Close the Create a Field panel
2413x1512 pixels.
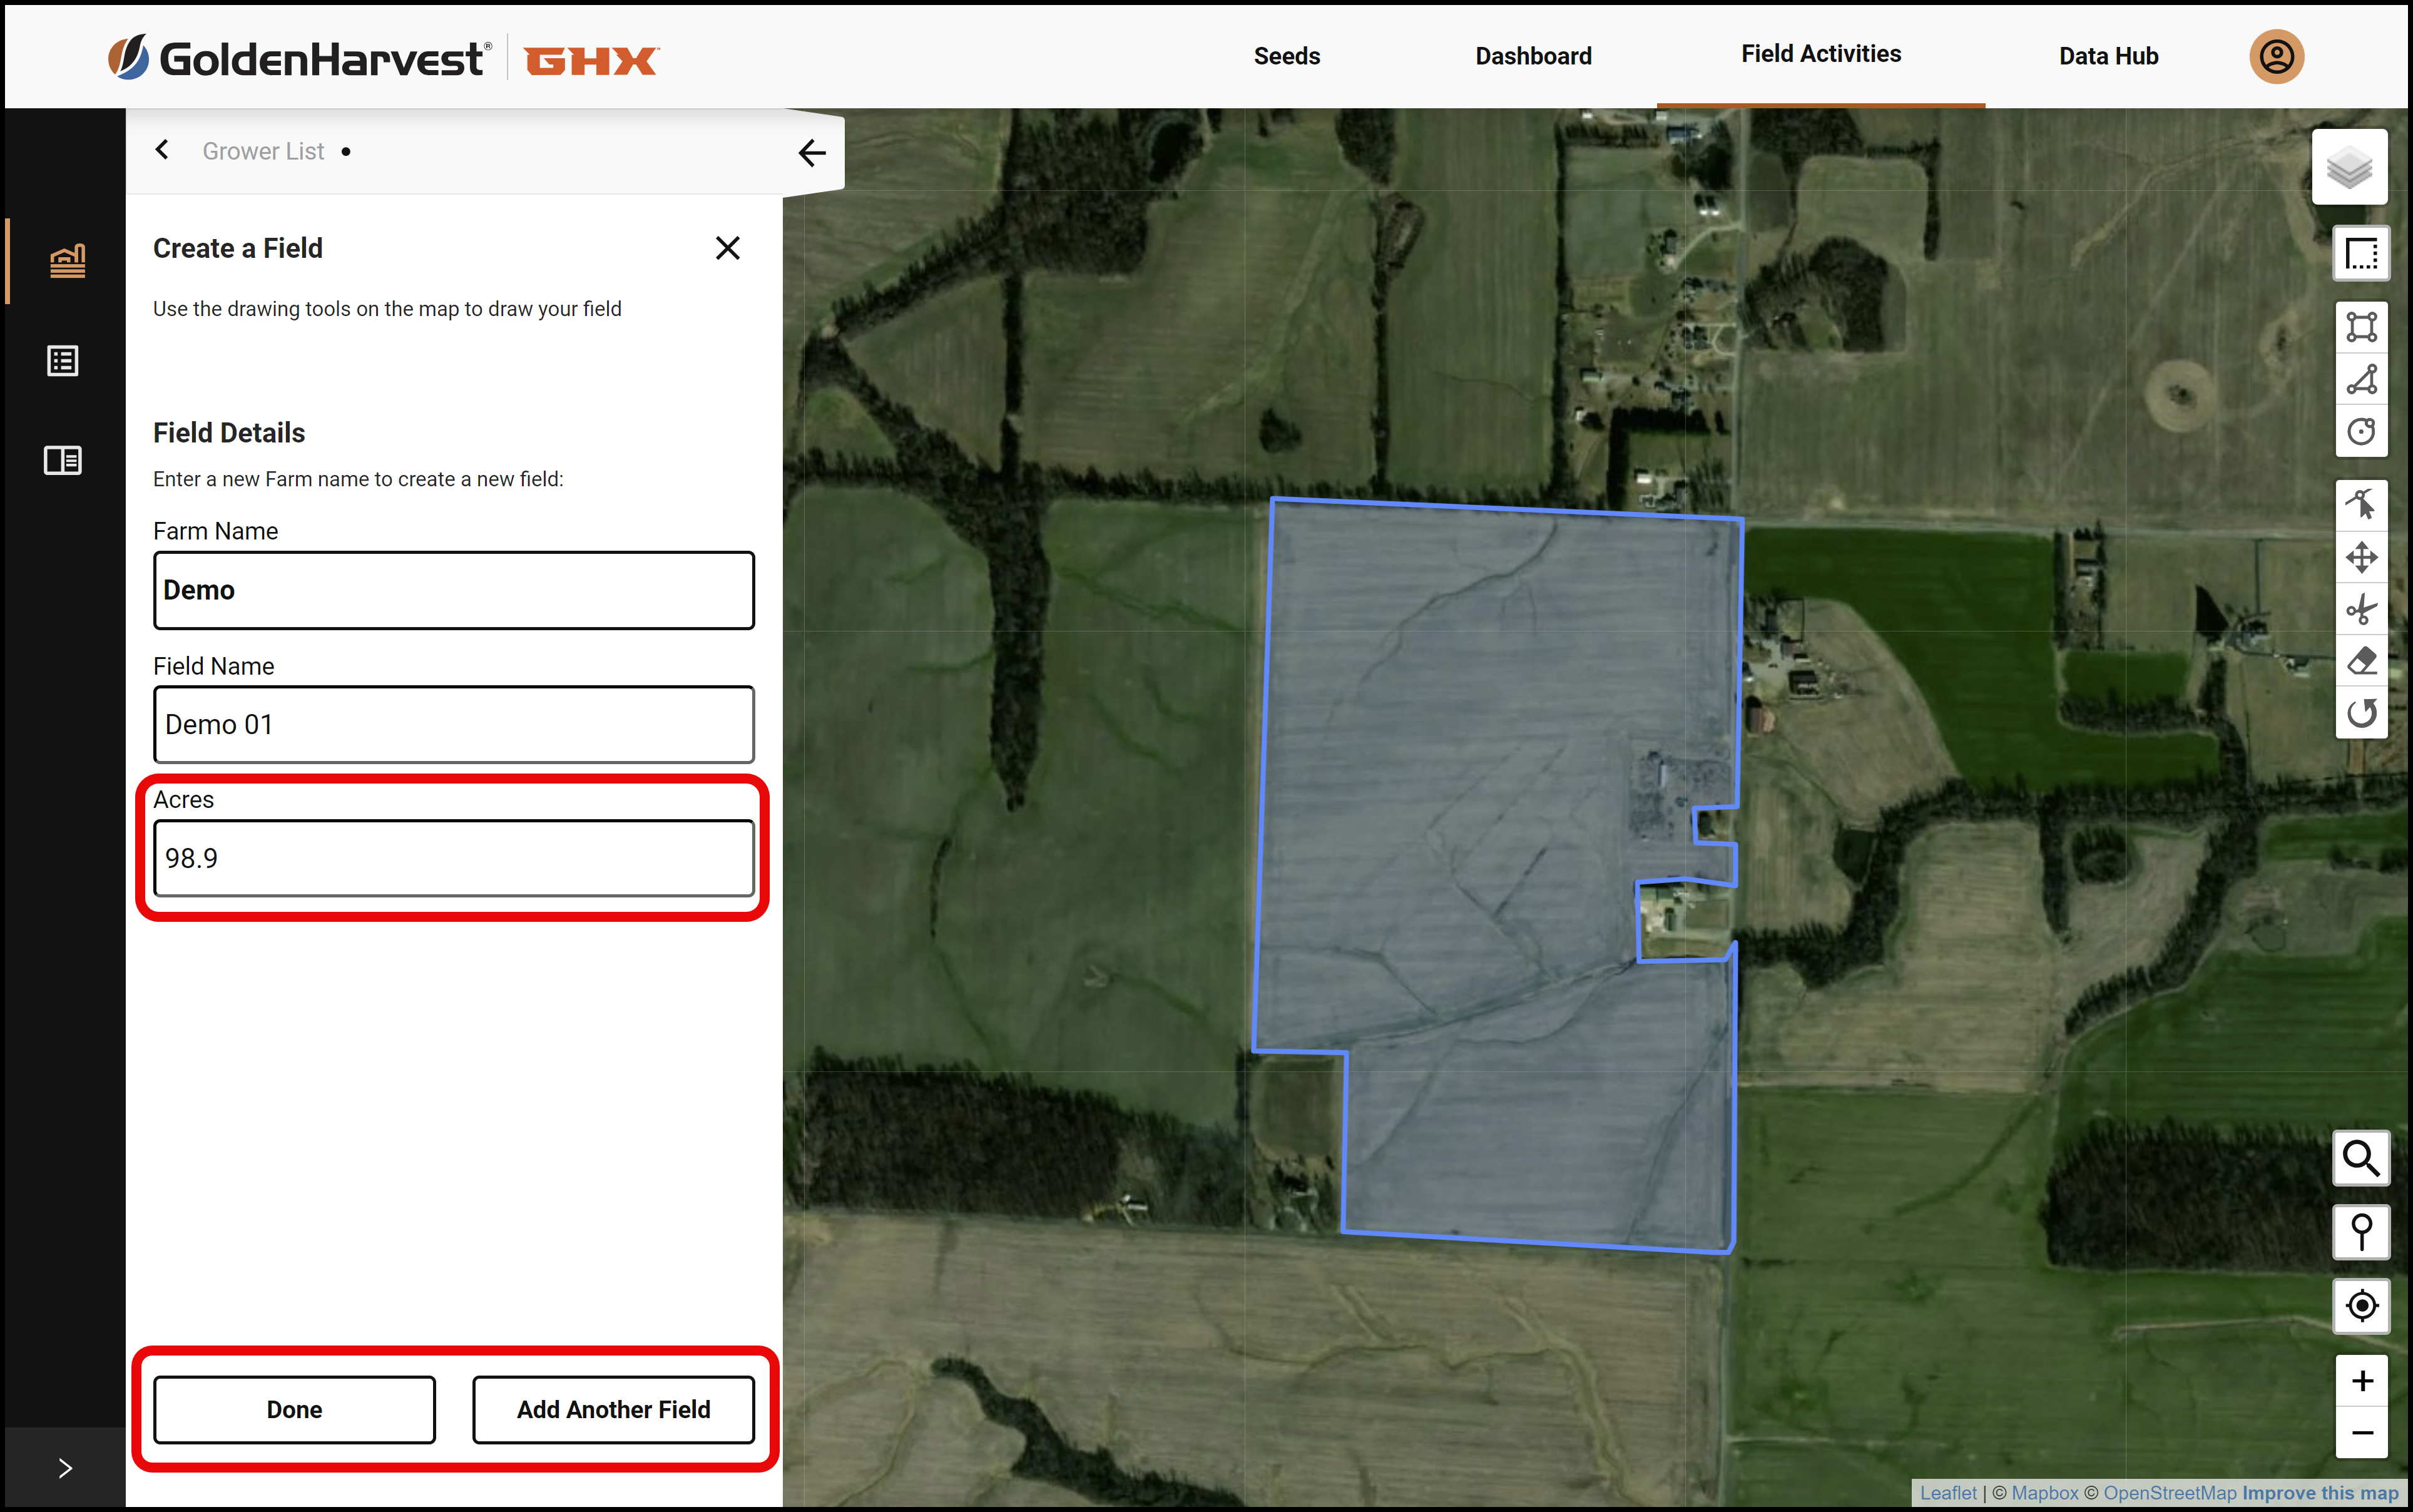(727, 248)
